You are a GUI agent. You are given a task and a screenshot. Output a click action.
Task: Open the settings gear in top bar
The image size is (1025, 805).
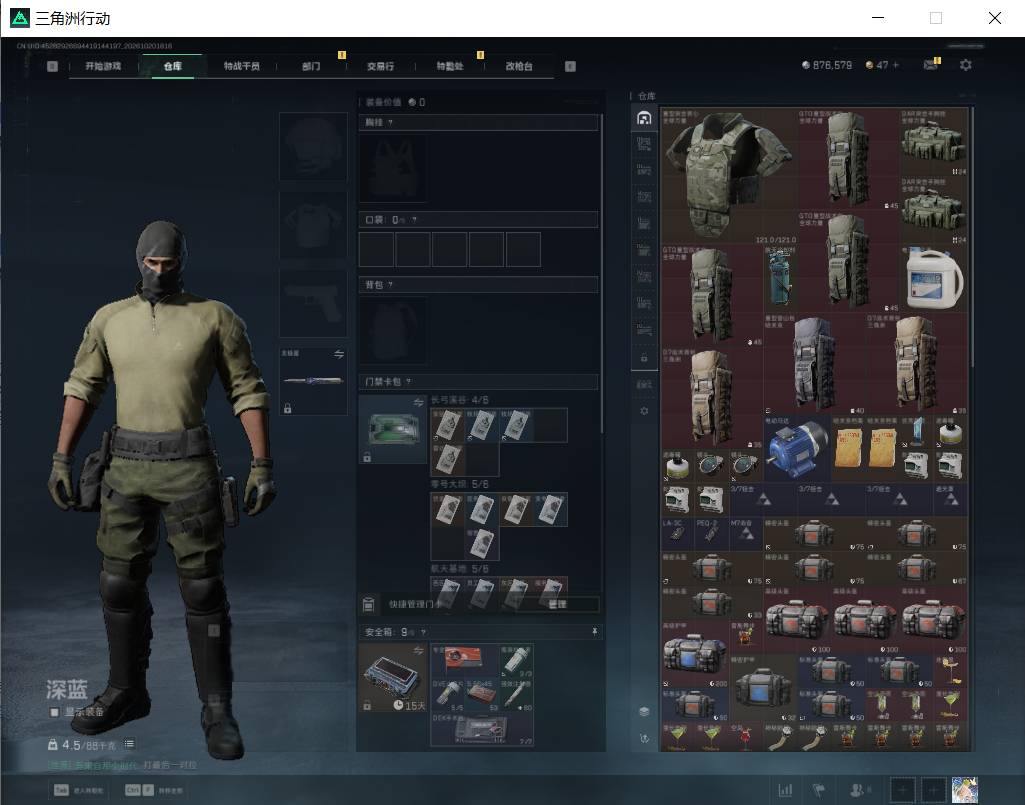click(x=966, y=65)
